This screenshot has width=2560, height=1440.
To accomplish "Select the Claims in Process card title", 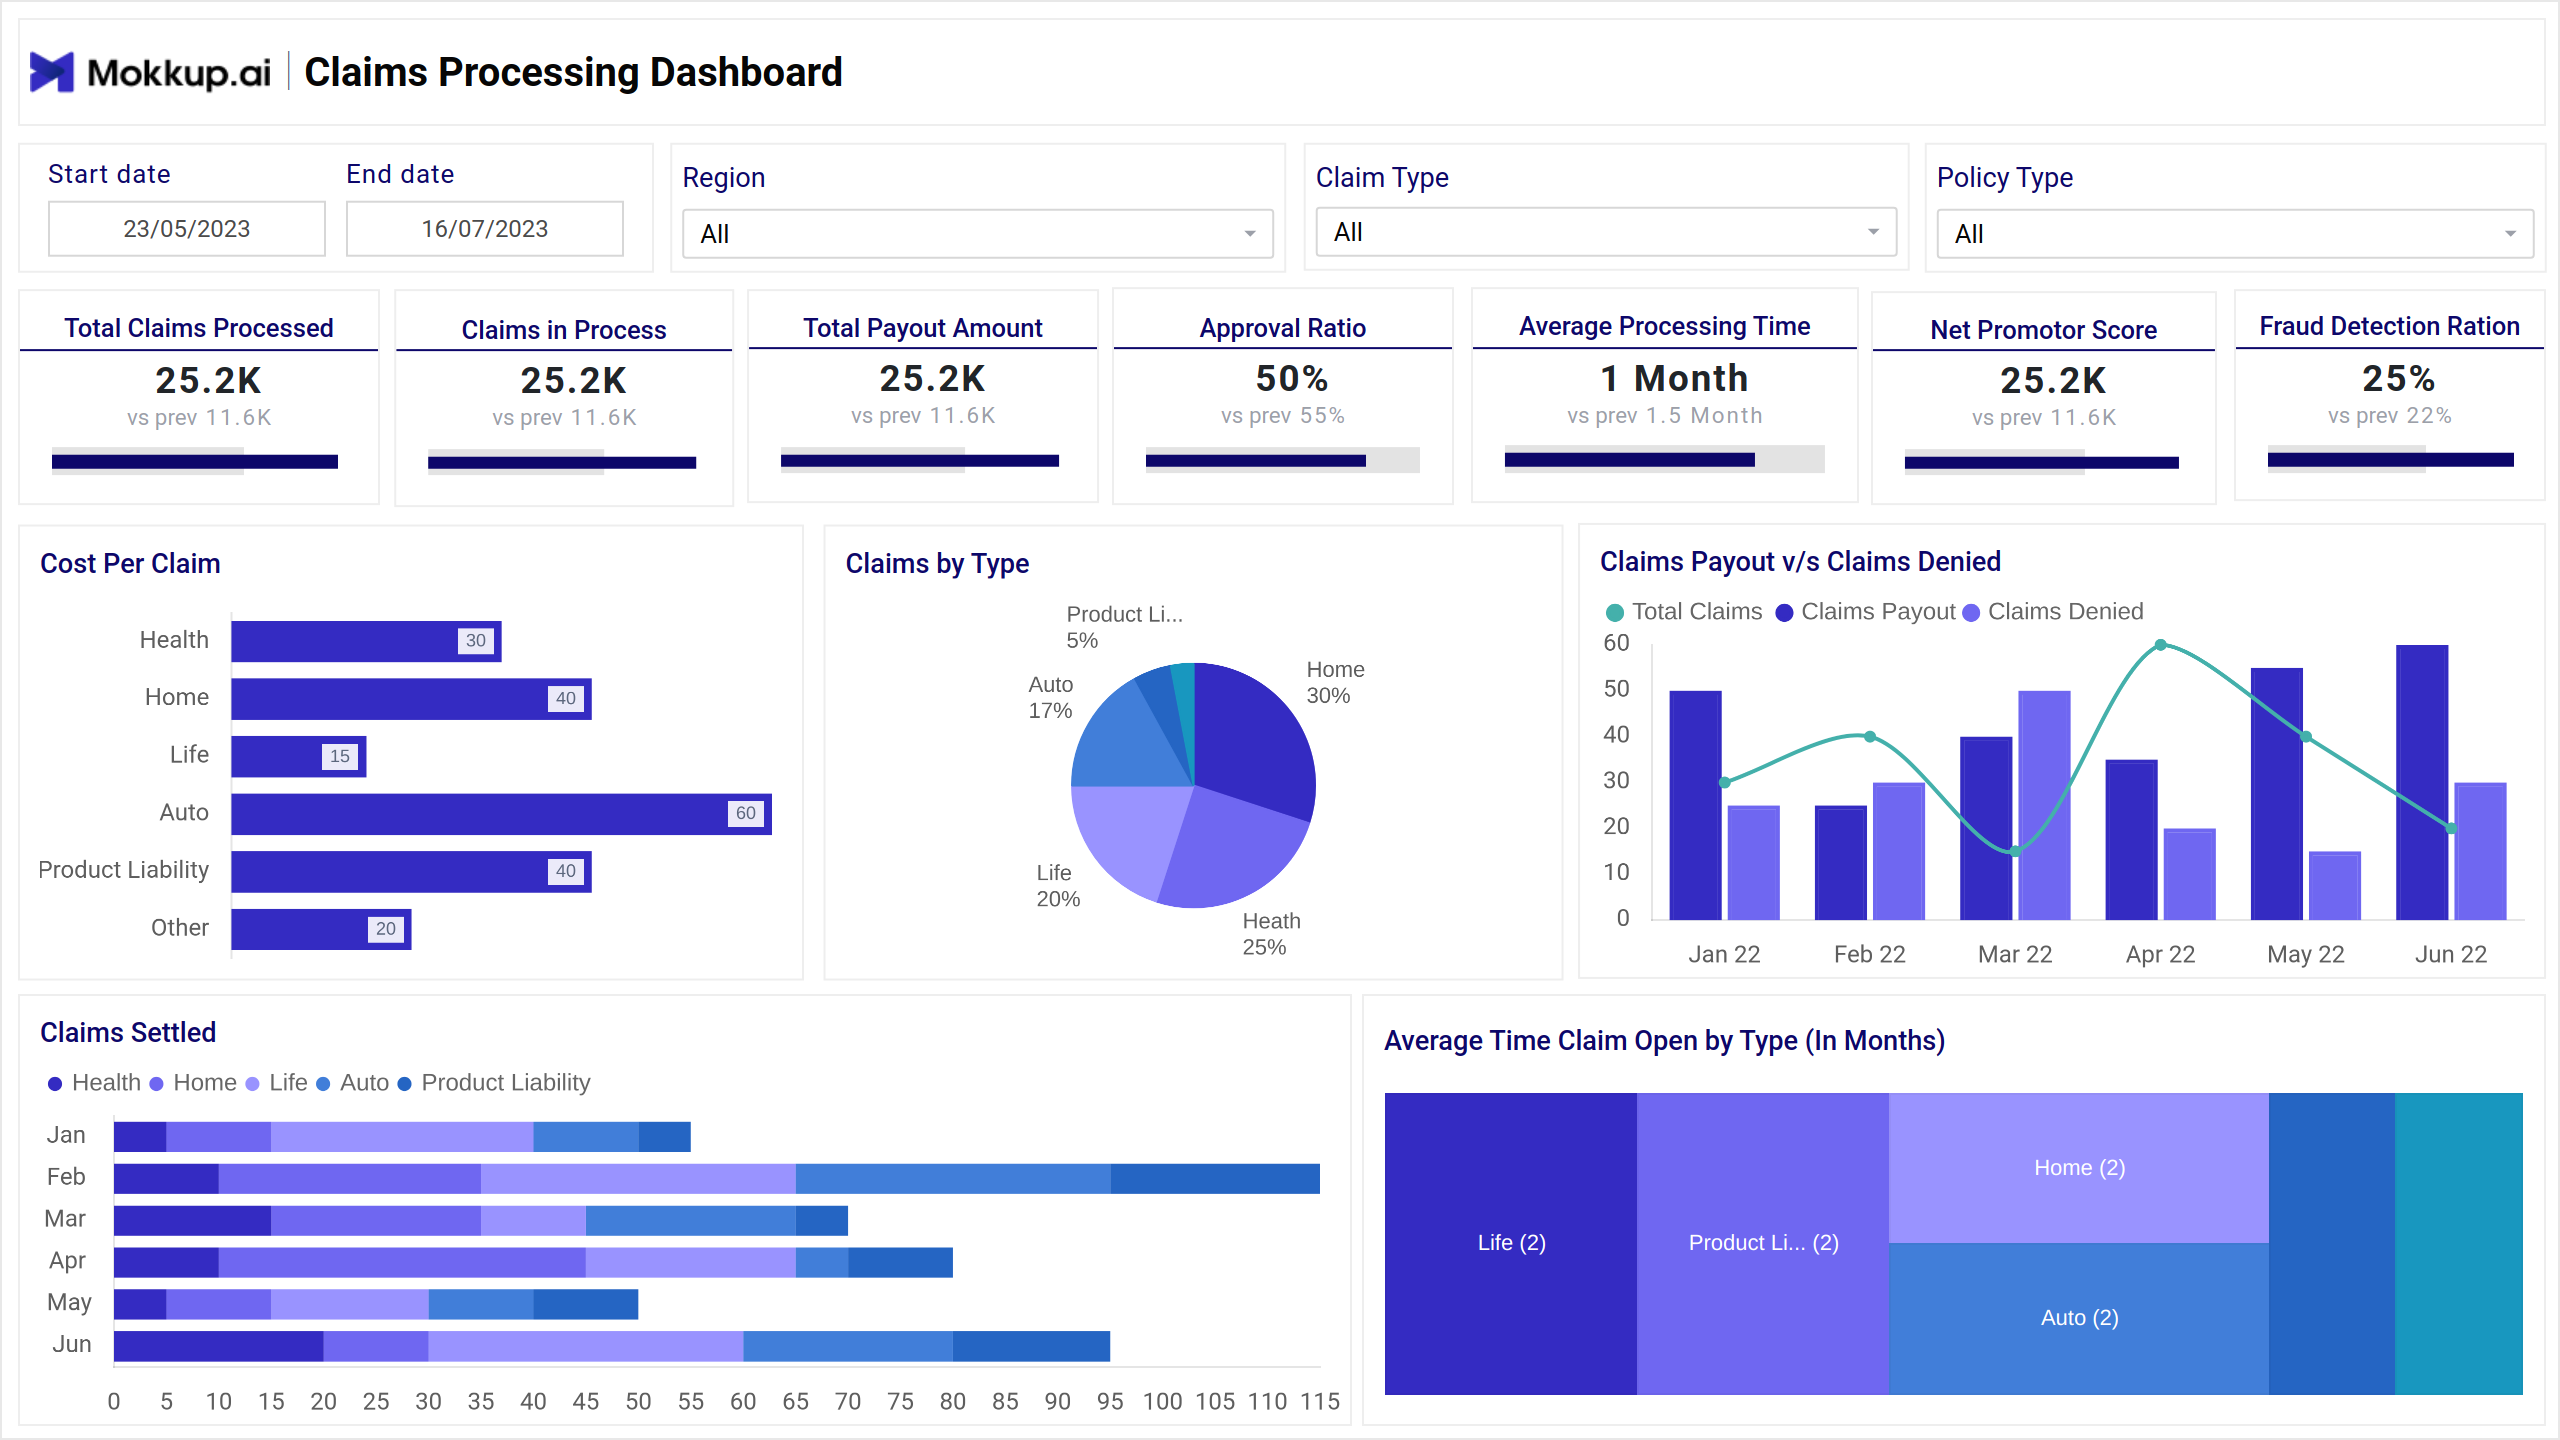I will [564, 330].
